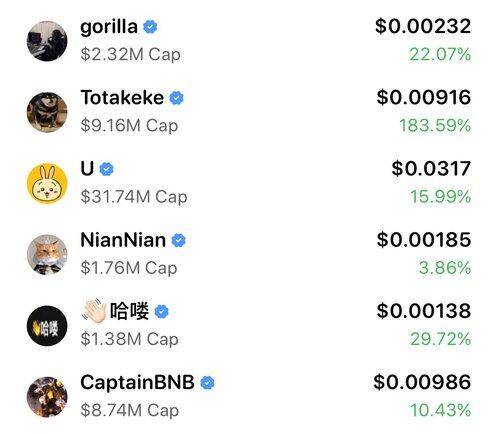Open the NianNian cat avatar
This screenshot has height=434, width=500.
tap(47, 254)
